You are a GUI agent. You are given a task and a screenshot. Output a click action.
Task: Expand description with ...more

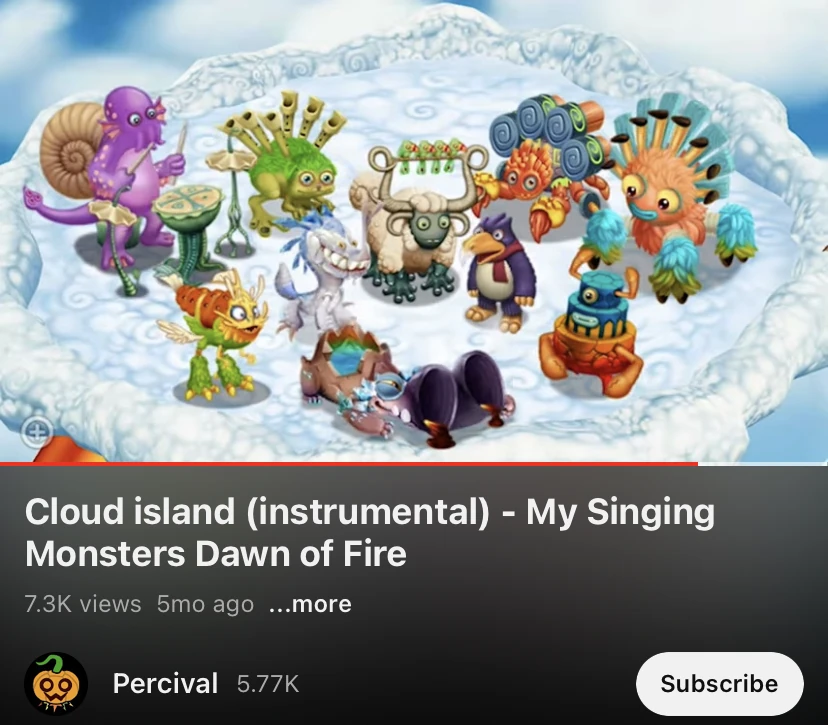tap(310, 604)
